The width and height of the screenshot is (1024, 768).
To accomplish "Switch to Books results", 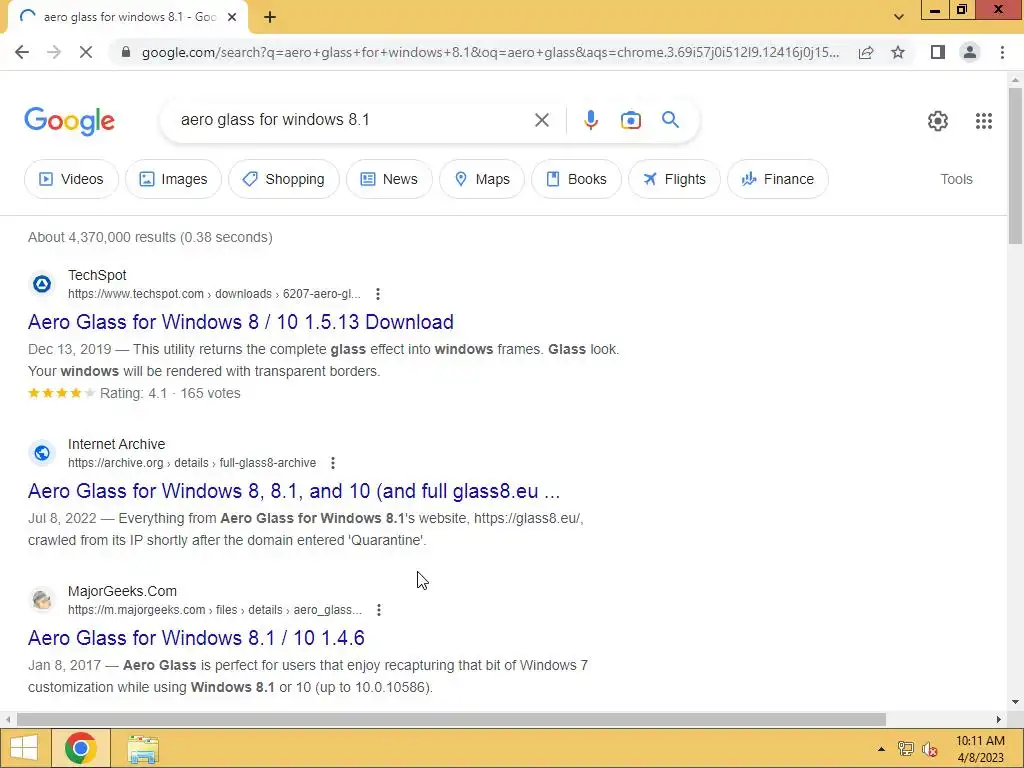I will tap(576, 179).
